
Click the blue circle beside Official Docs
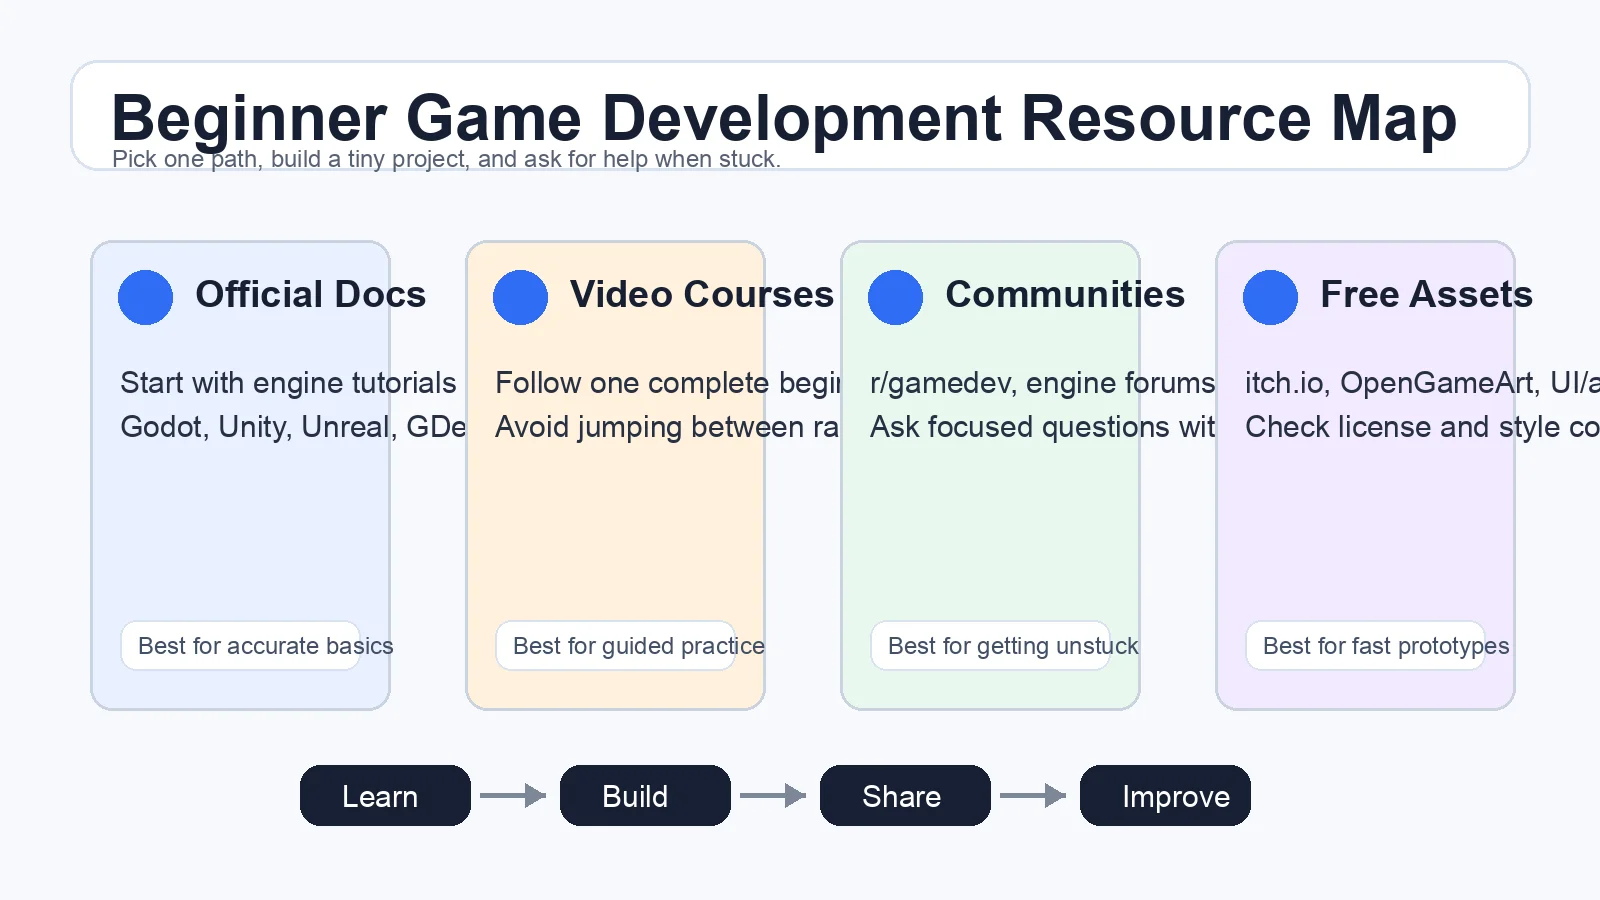click(145, 297)
